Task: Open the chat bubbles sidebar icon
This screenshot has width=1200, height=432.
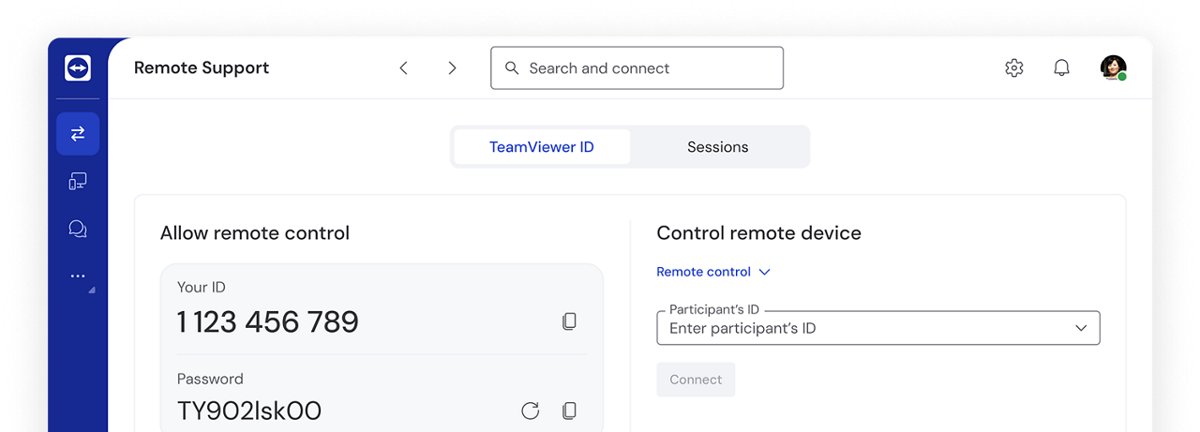Action: [x=78, y=229]
